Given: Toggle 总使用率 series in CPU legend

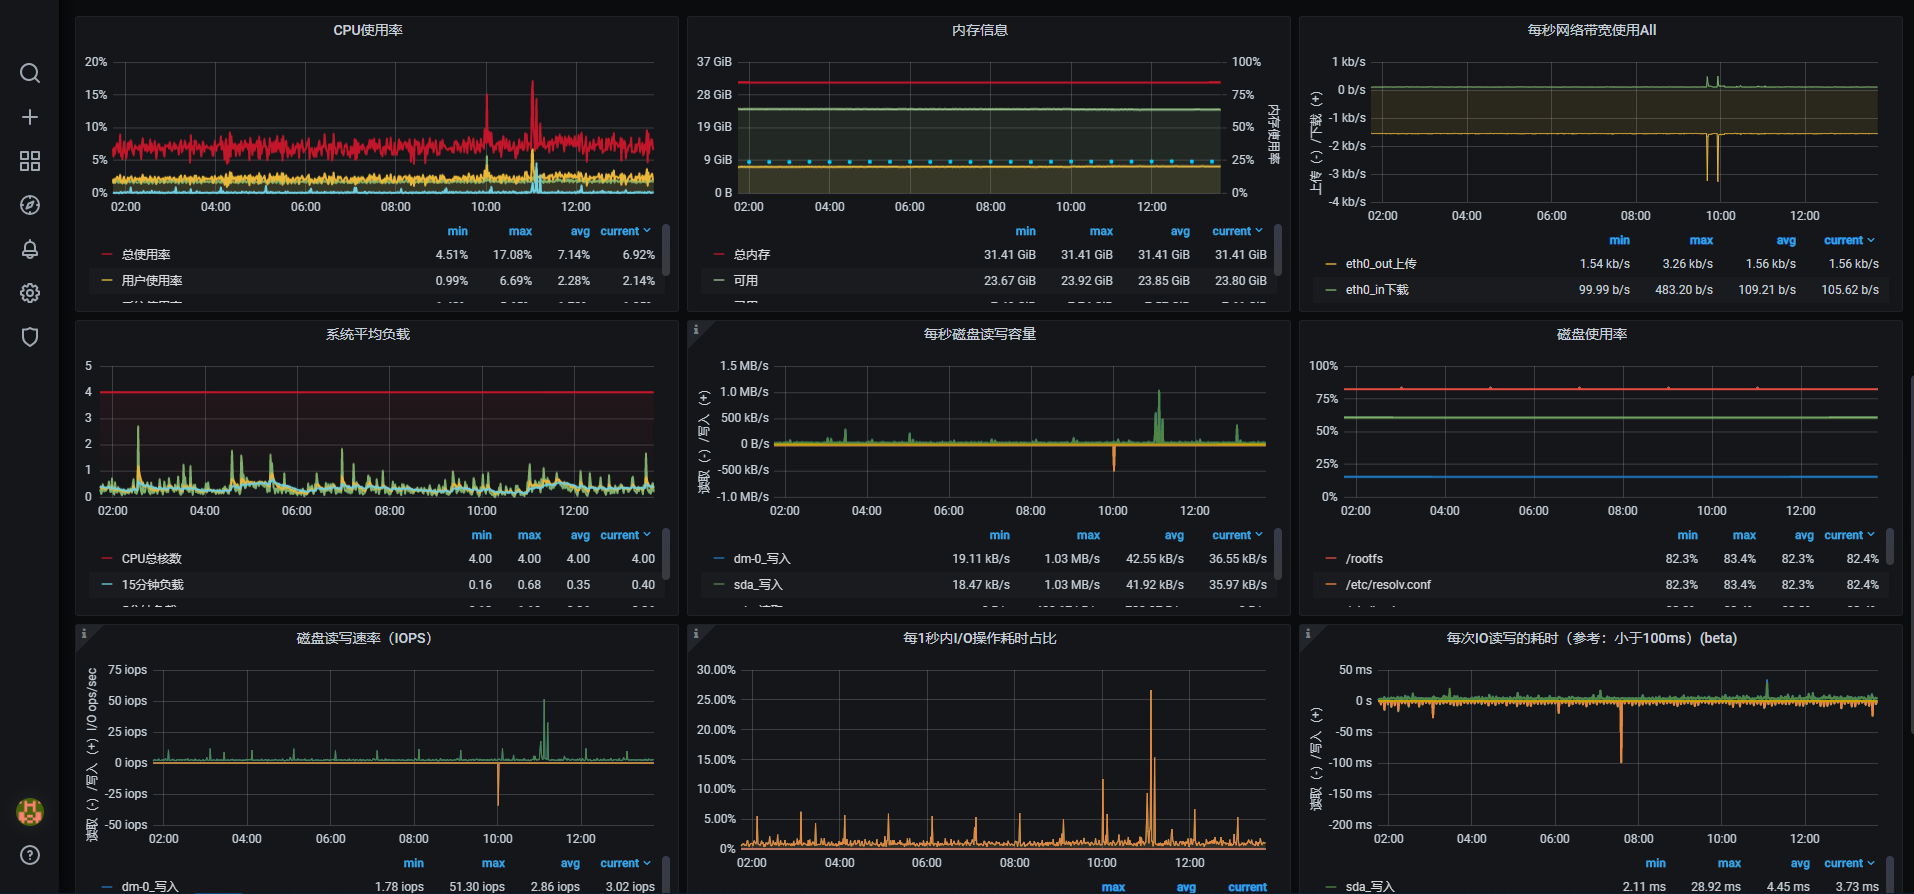Looking at the screenshot, I should click(146, 255).
